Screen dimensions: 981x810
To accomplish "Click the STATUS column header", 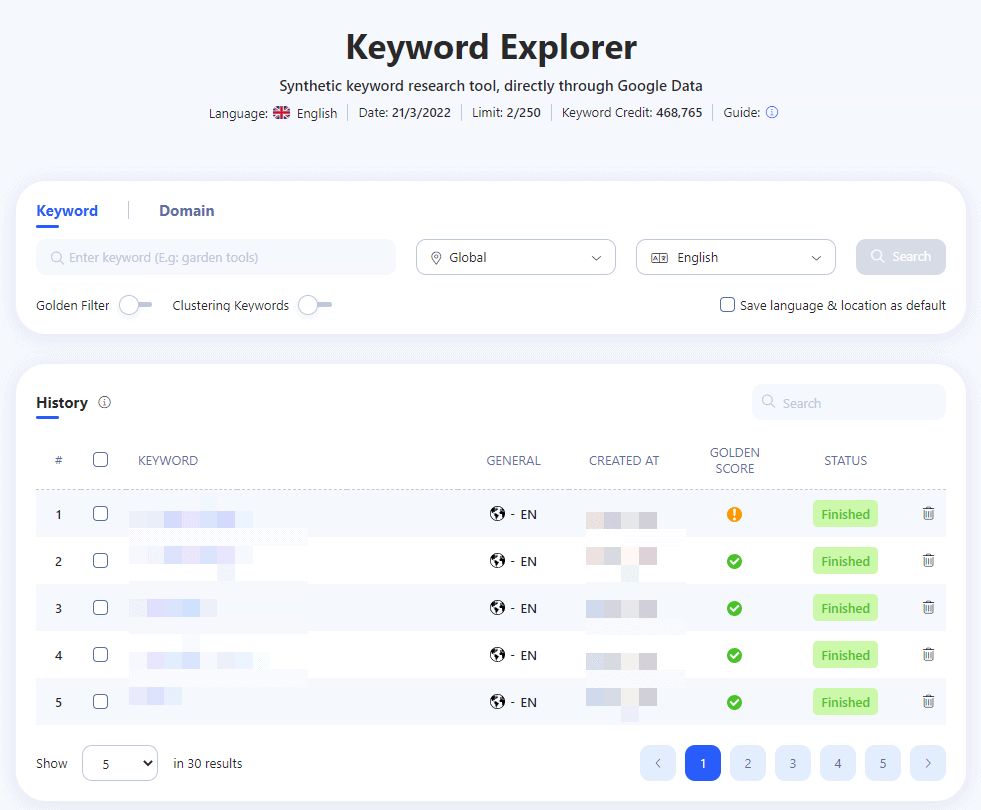I will pos(845,461).
